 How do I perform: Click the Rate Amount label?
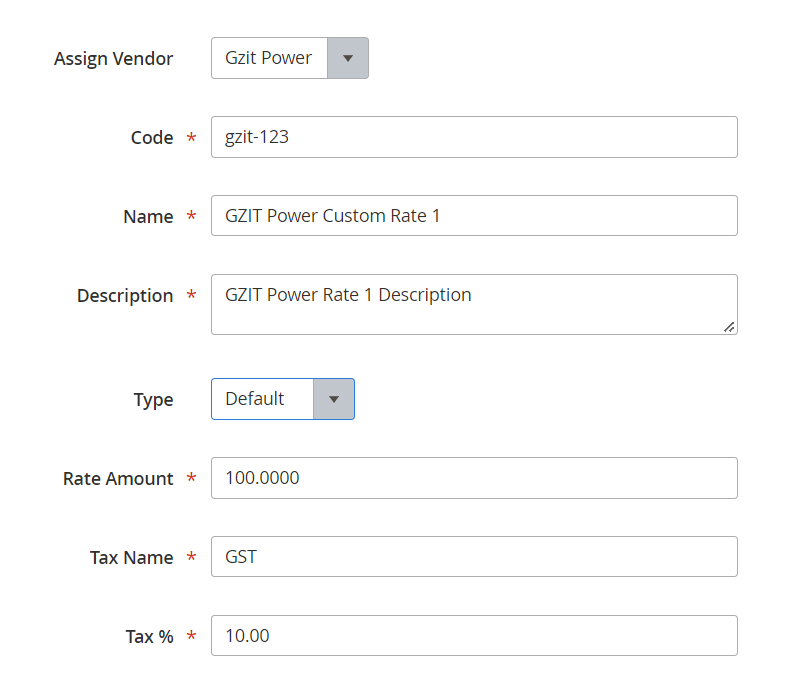[x=118, y=479]
